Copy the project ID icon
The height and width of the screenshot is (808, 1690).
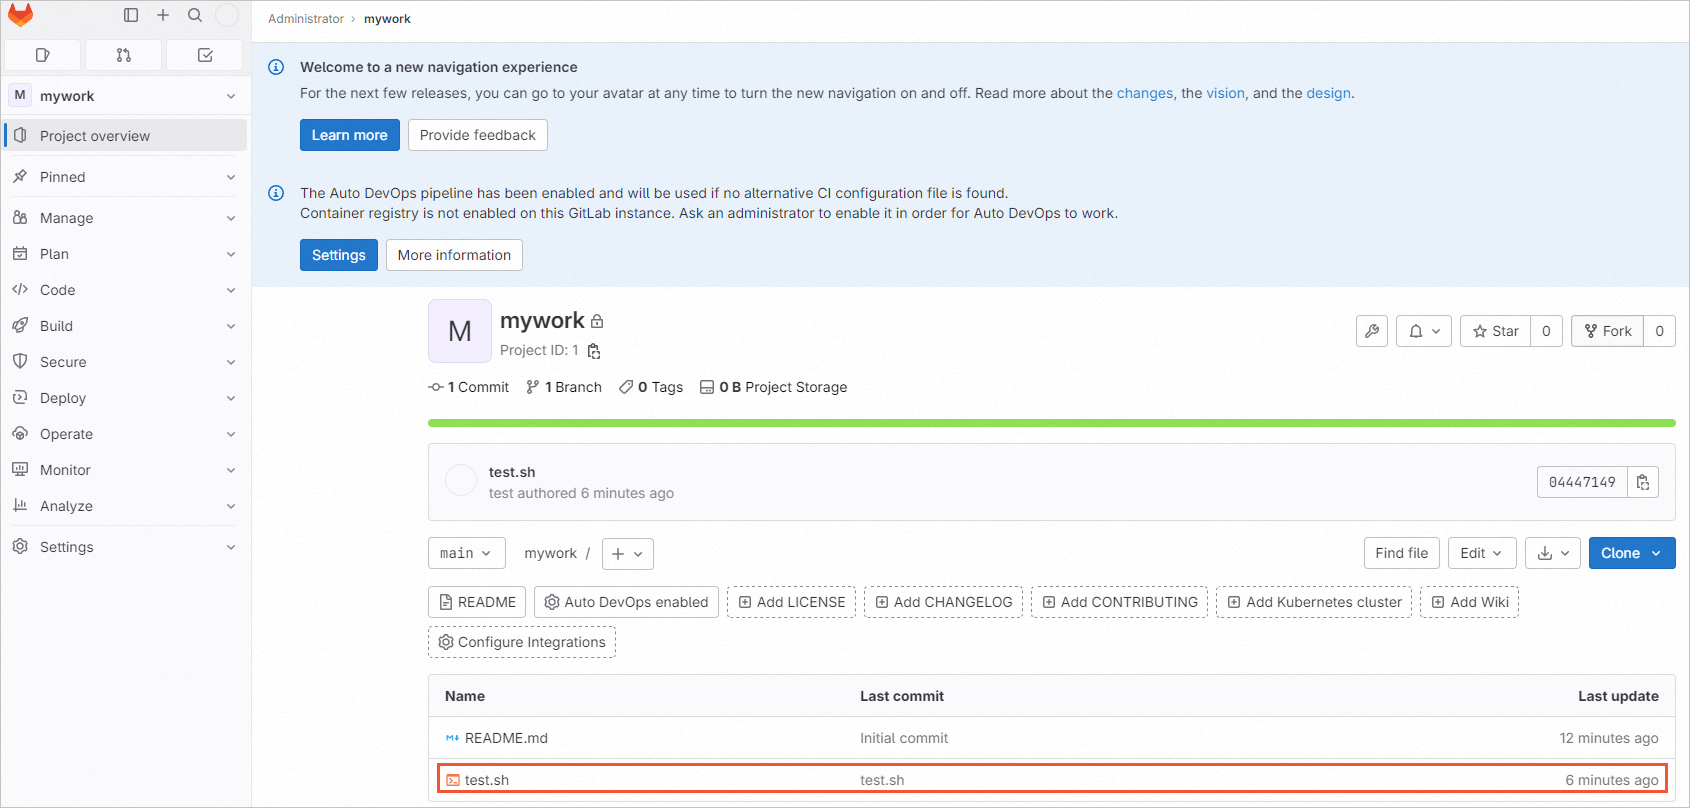(594, 351)
